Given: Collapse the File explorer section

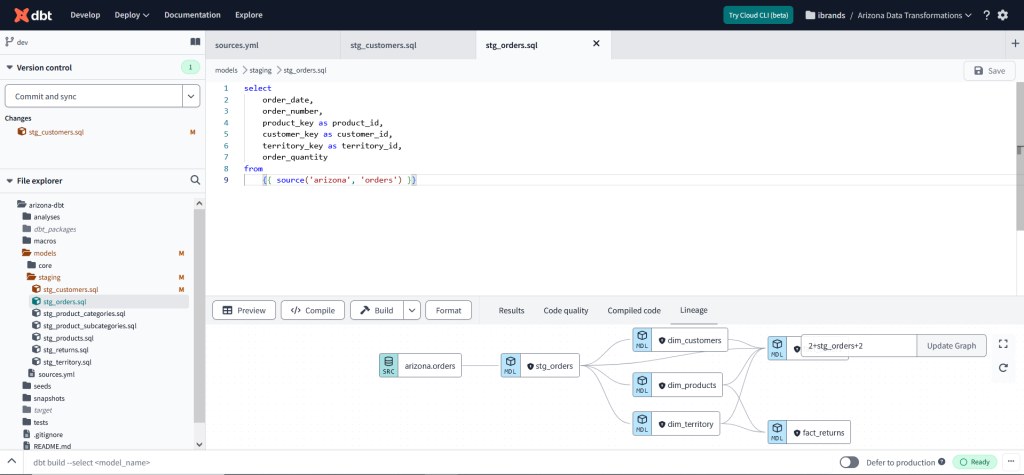Looking at the screenshot, I should (x=10, y=181).
